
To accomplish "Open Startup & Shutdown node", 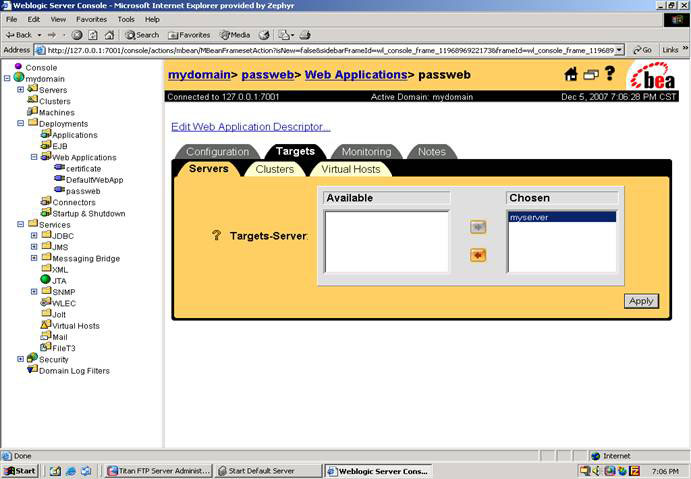I will tap(89, 214).
